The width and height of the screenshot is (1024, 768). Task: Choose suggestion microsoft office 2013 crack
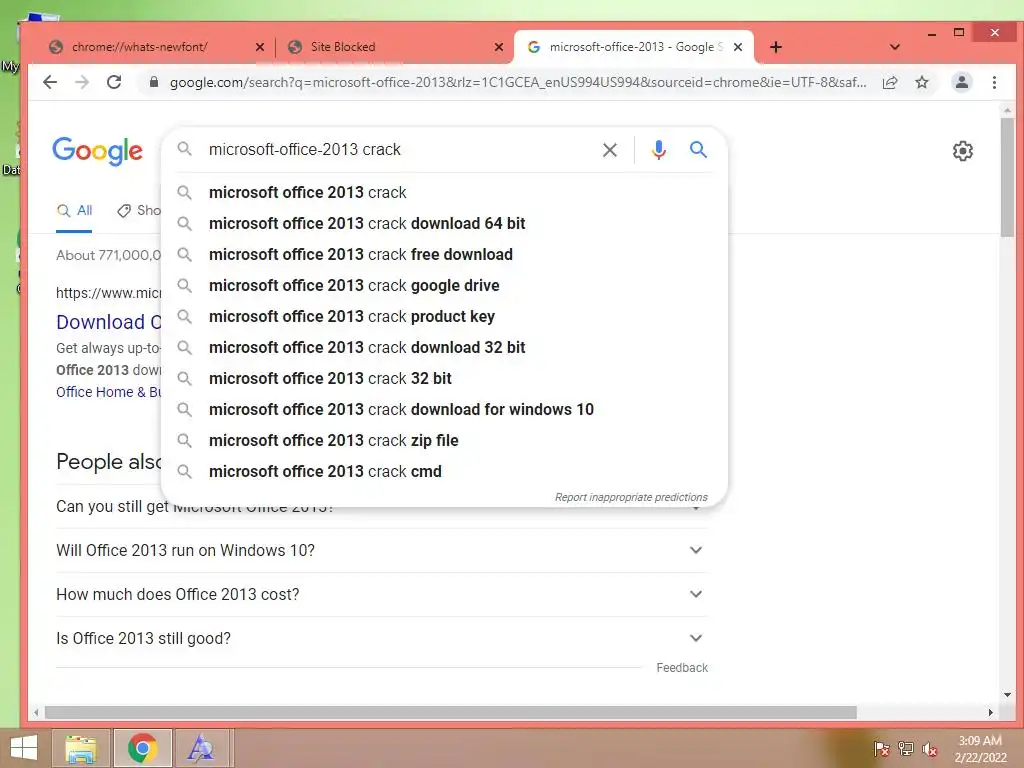coord(444,193)
